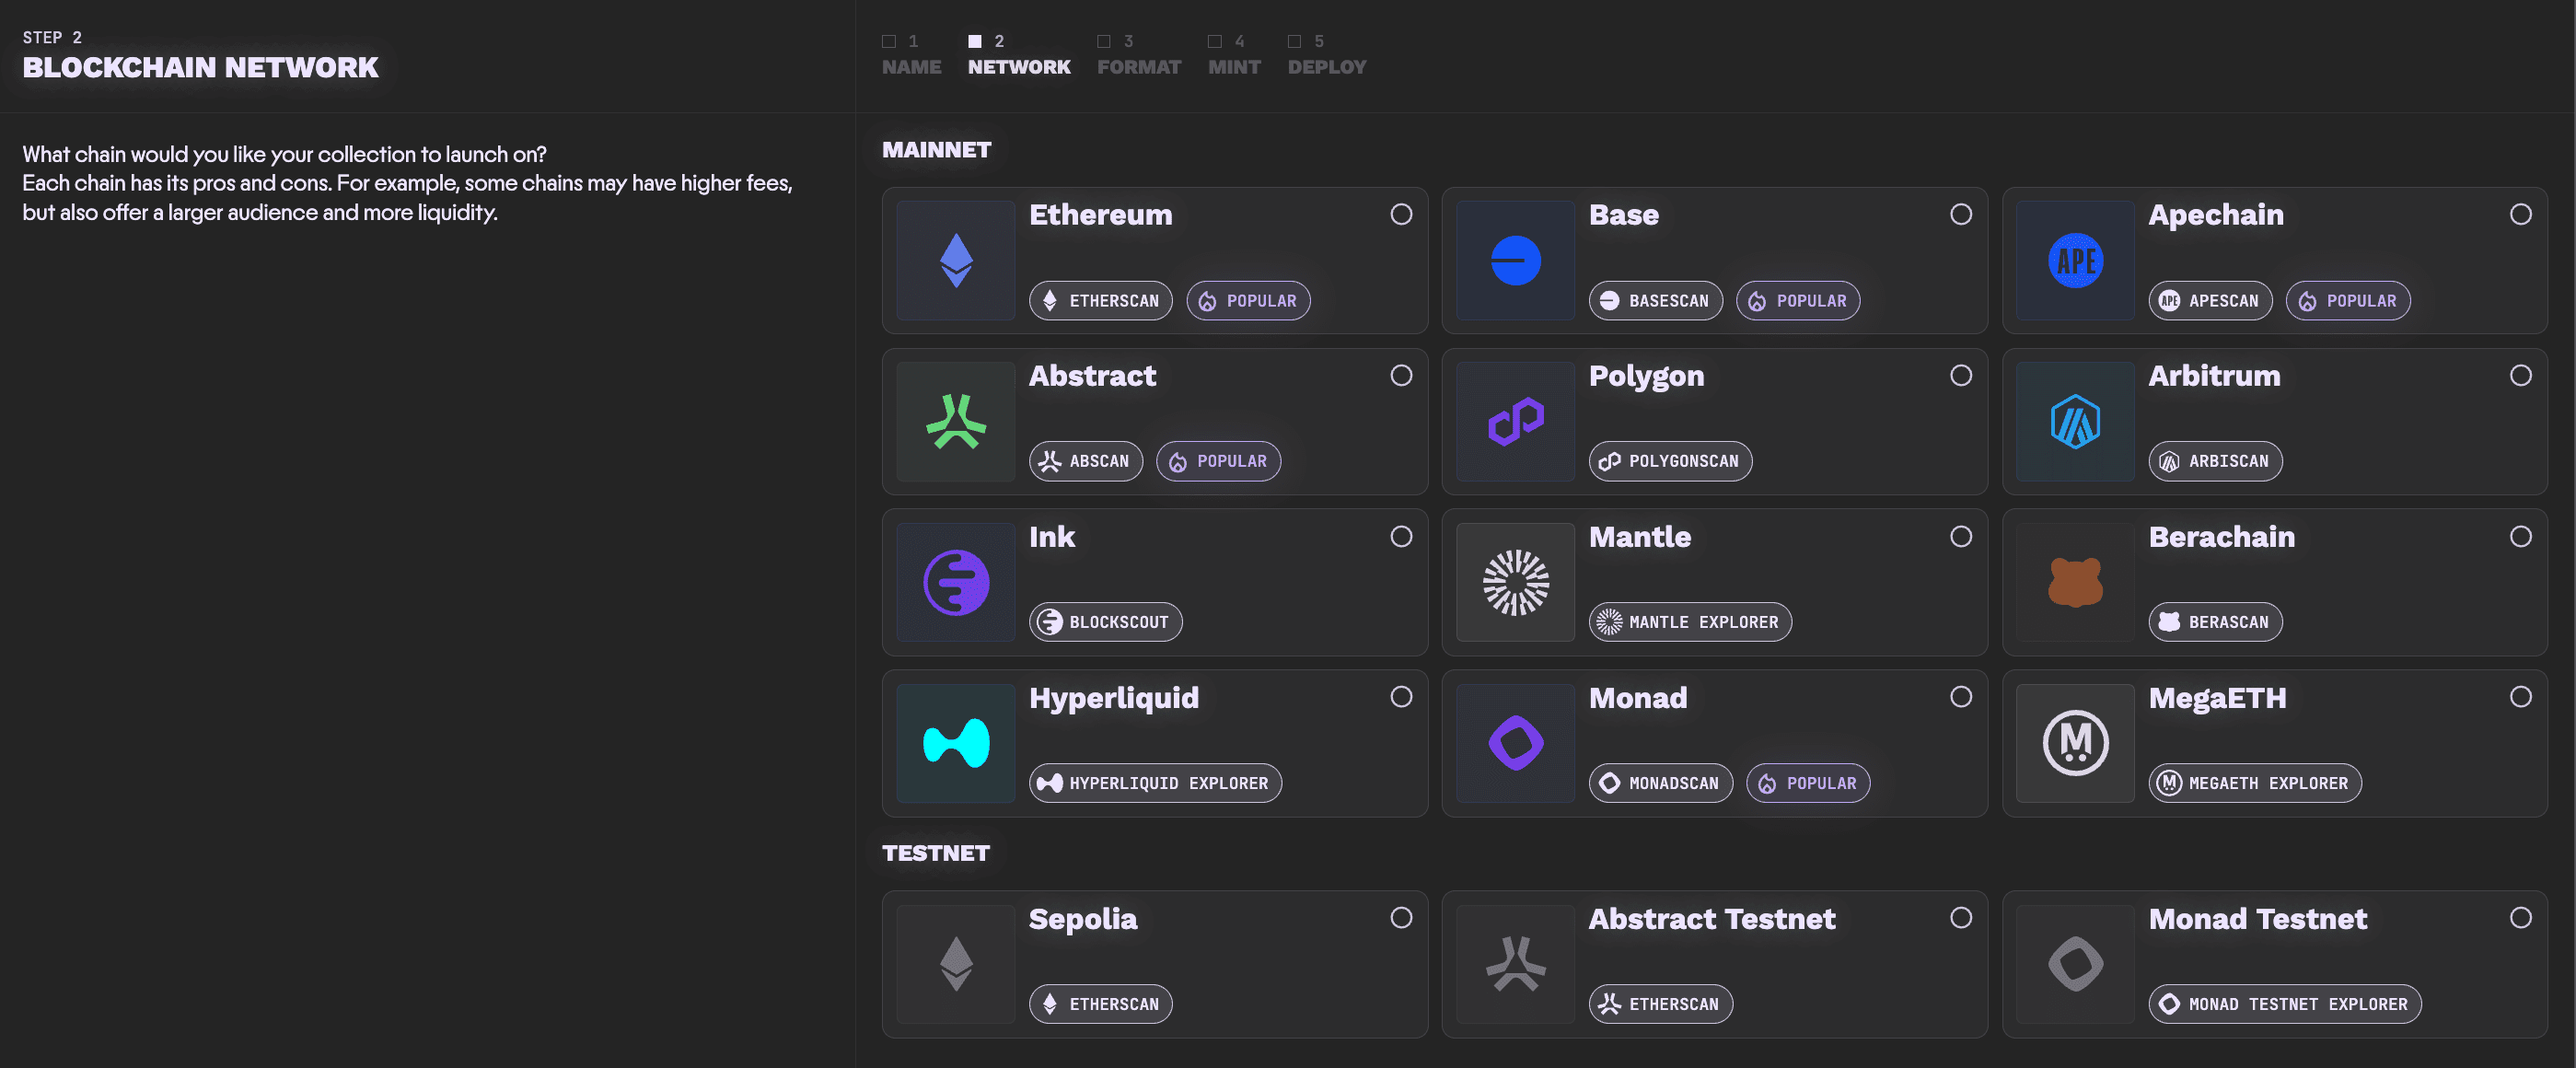Select the MegaETH radio button

click(x=2520, y=697)
